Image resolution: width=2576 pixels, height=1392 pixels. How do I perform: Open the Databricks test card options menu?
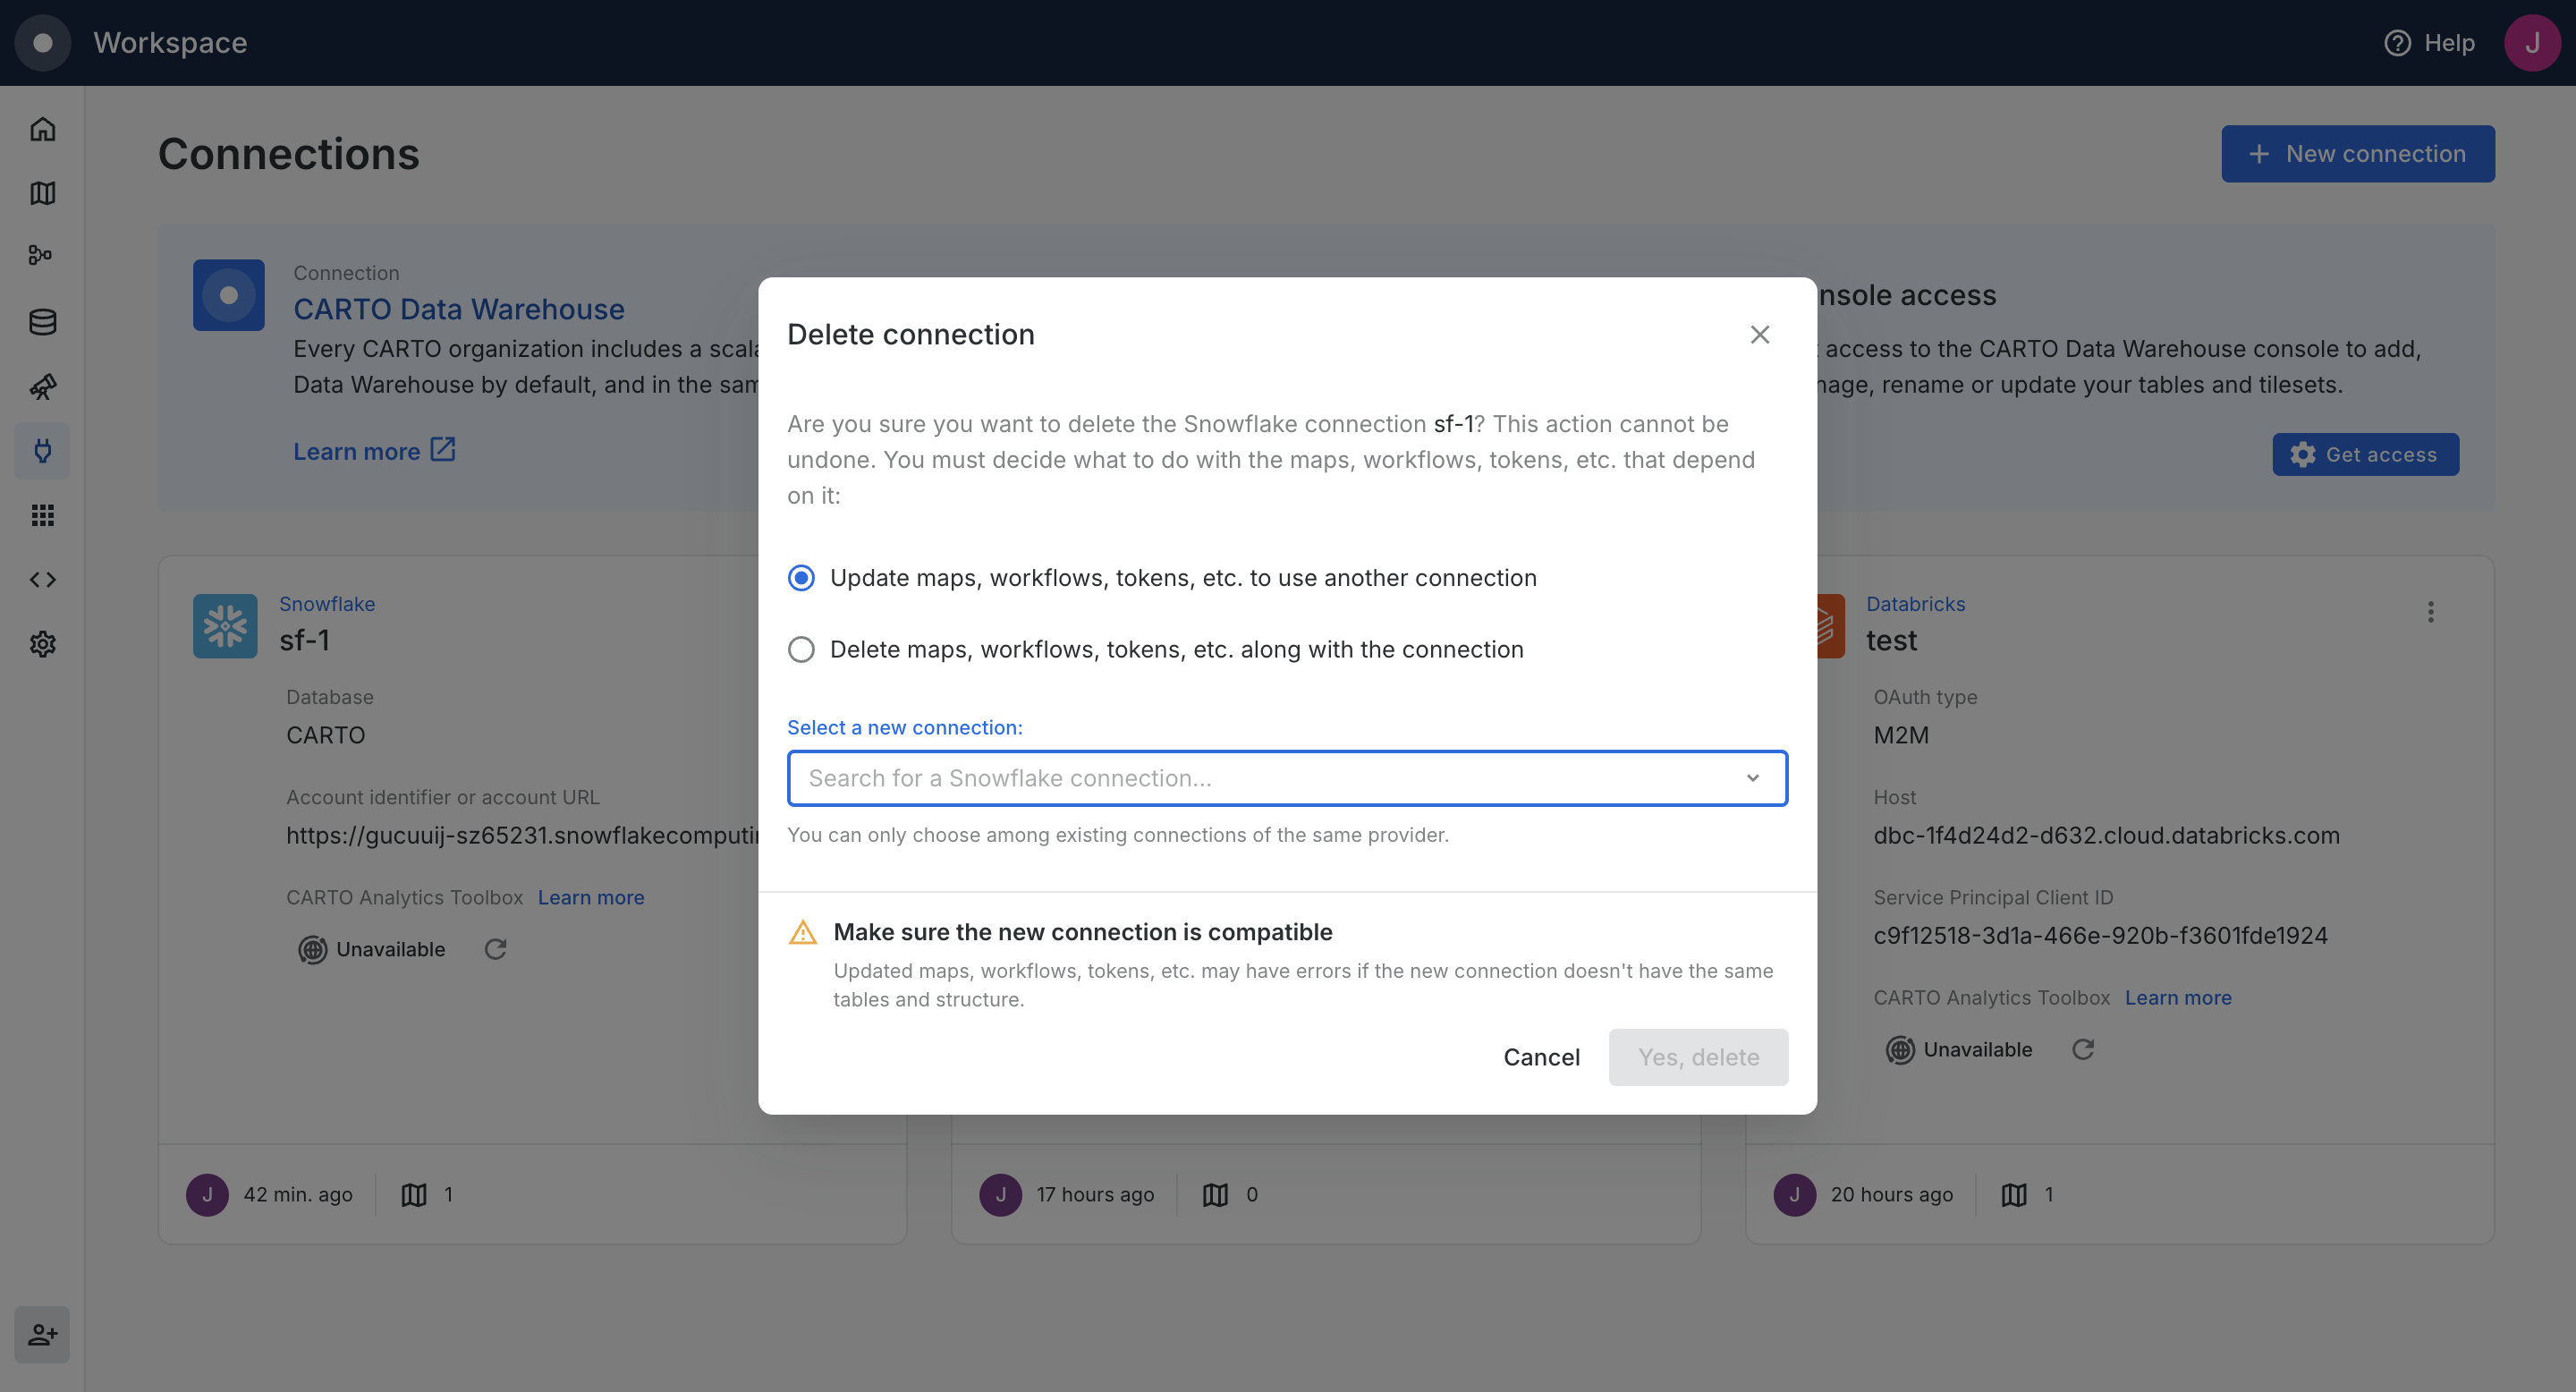click(x=2430, y=612)
